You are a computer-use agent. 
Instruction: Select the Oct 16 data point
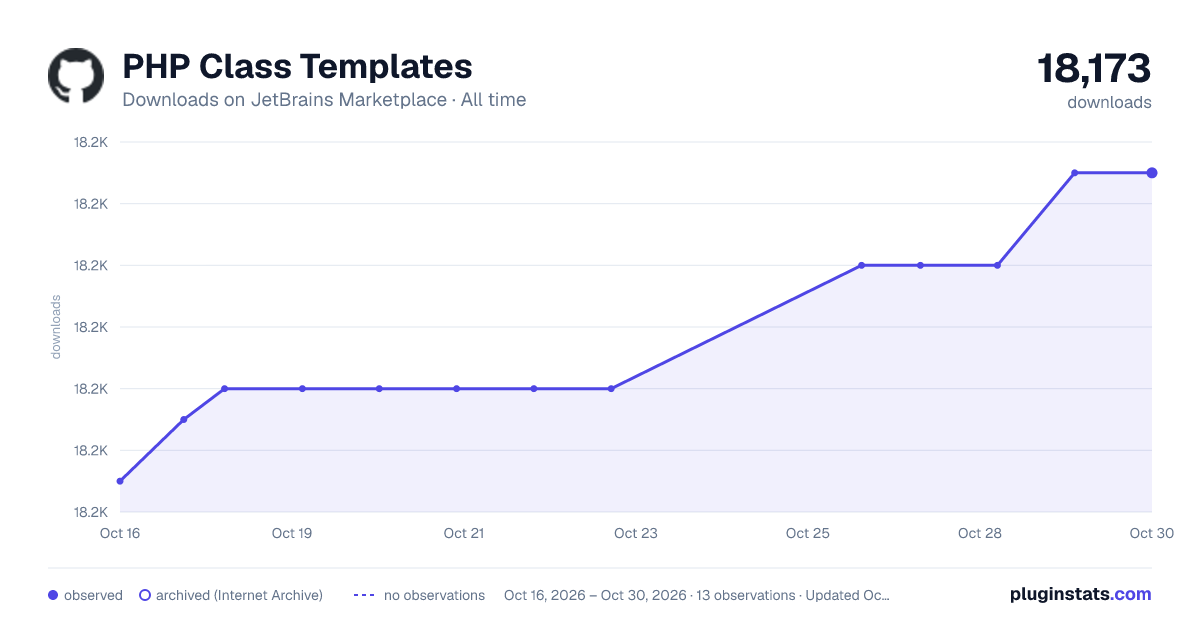[120, 481]
